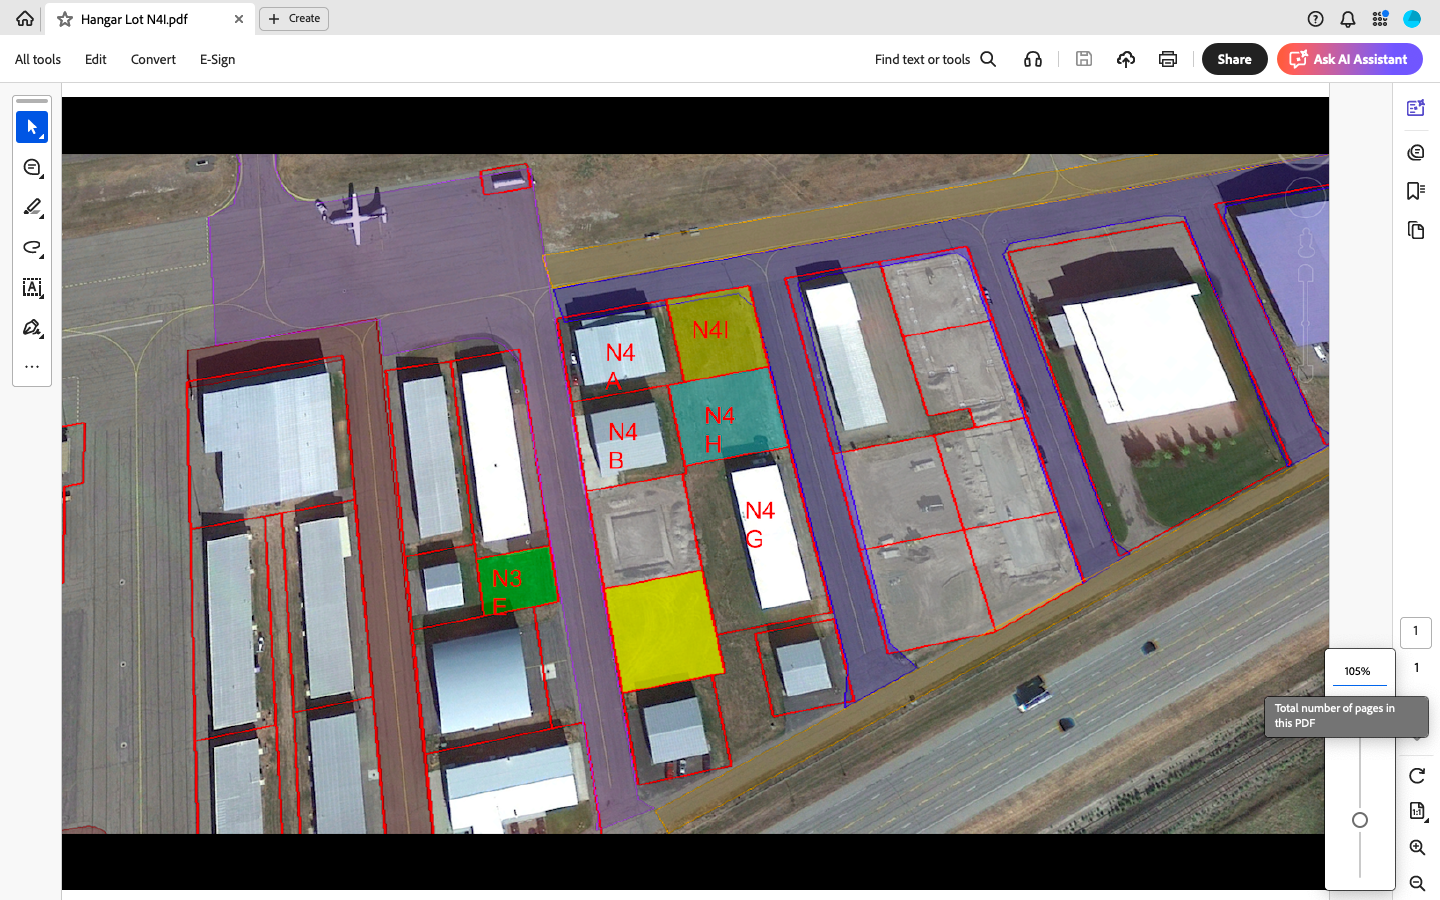Image resolution: width=1440 pixels, height=900 pixels.
Task: Expand more tools via the ellipsis
Action: [x=32, y=367]
